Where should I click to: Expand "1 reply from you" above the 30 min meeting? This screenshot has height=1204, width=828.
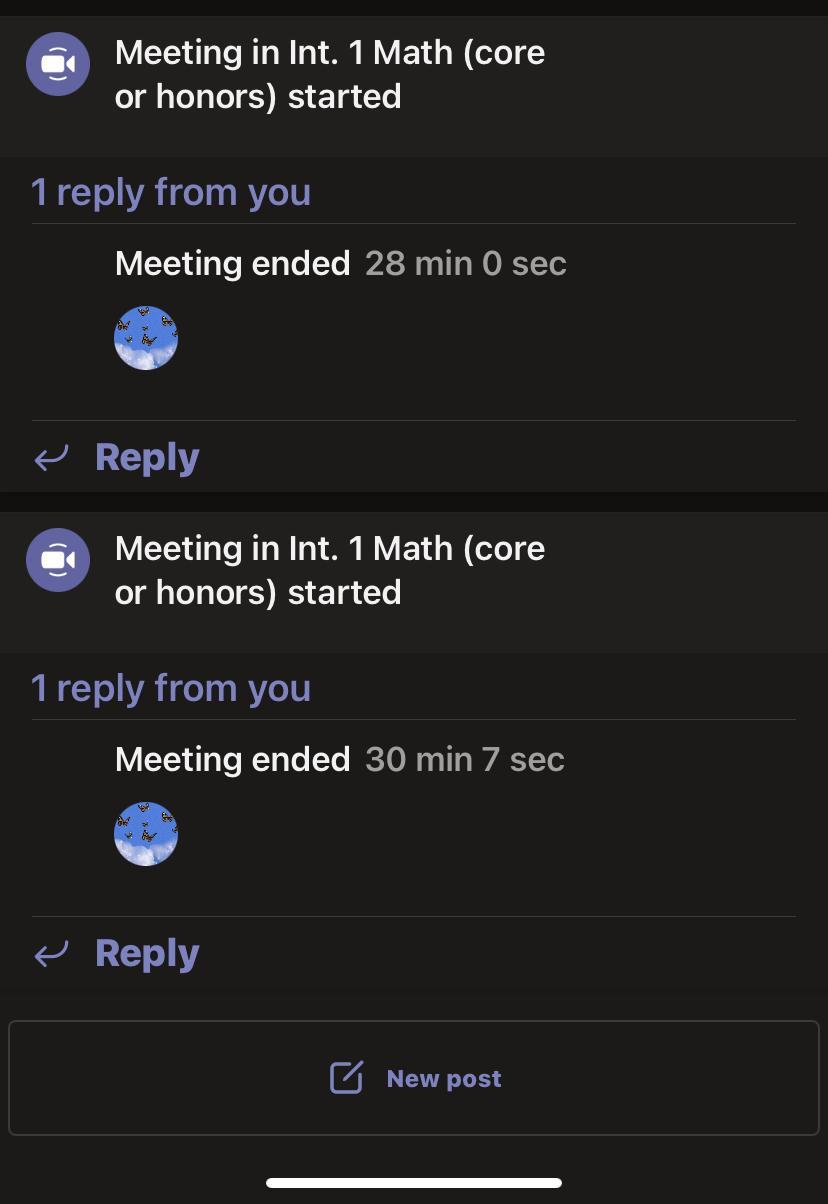[171, 688]
